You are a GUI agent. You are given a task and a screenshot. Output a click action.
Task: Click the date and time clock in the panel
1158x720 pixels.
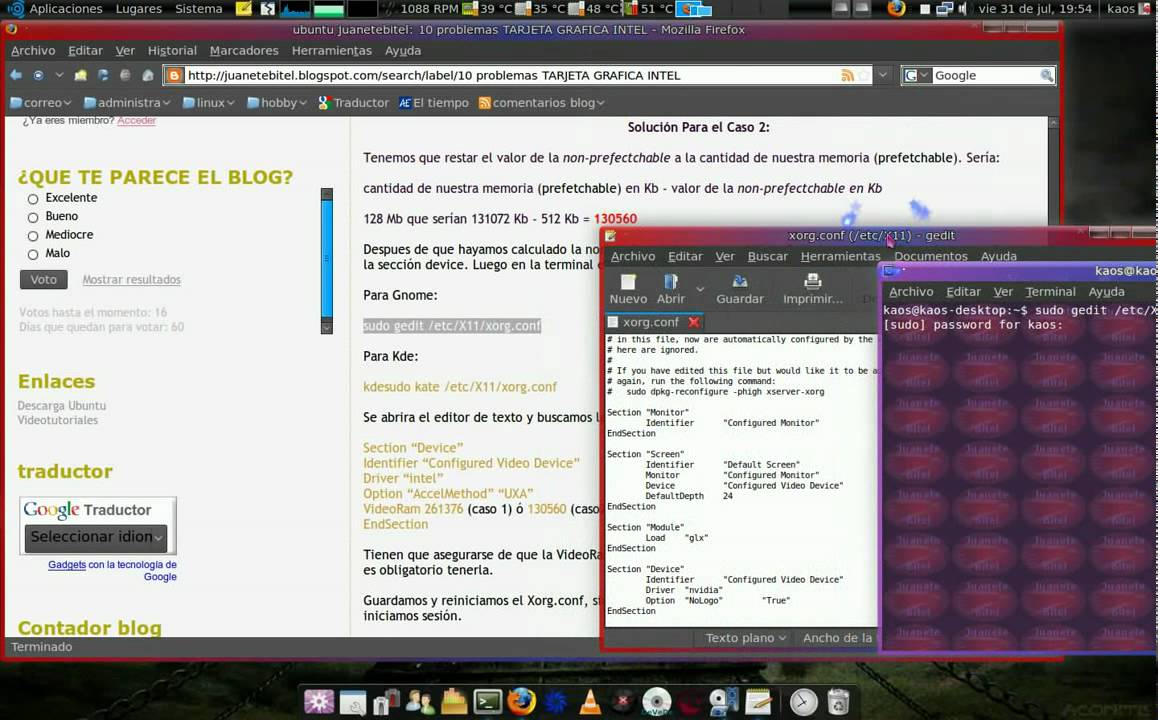click(1035, 9)
